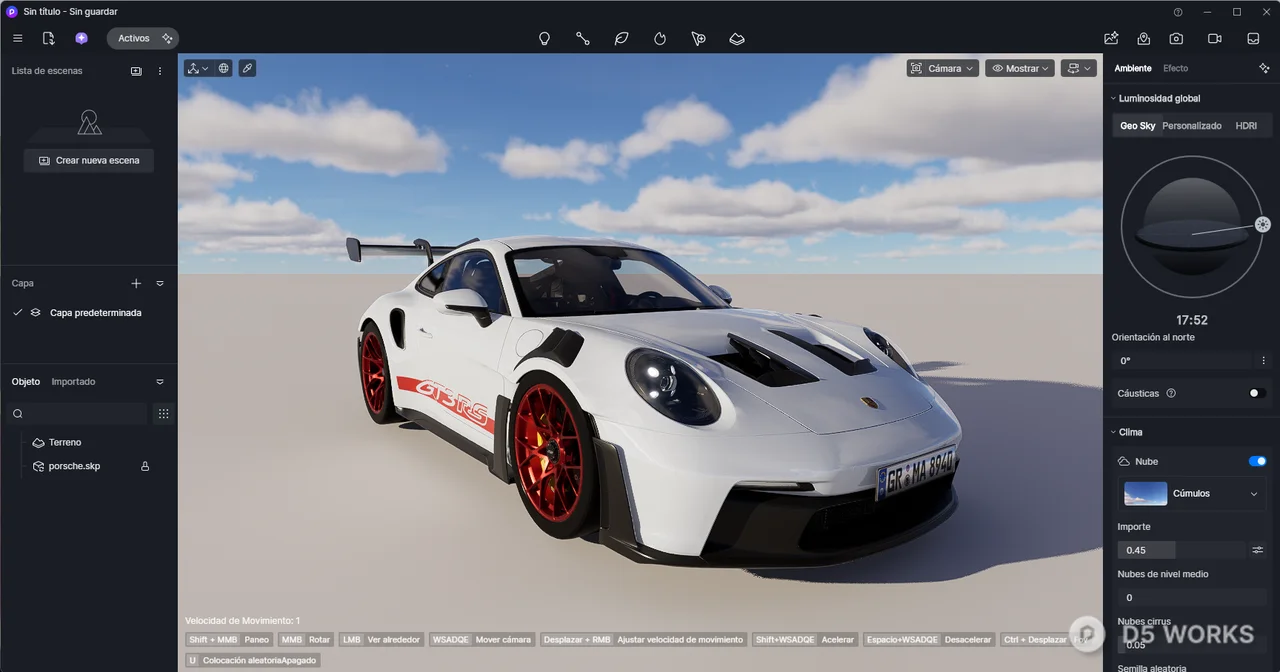Click the panorama render icon
The width and height of the screenshot is (1280, 672).
(1144, 38)
